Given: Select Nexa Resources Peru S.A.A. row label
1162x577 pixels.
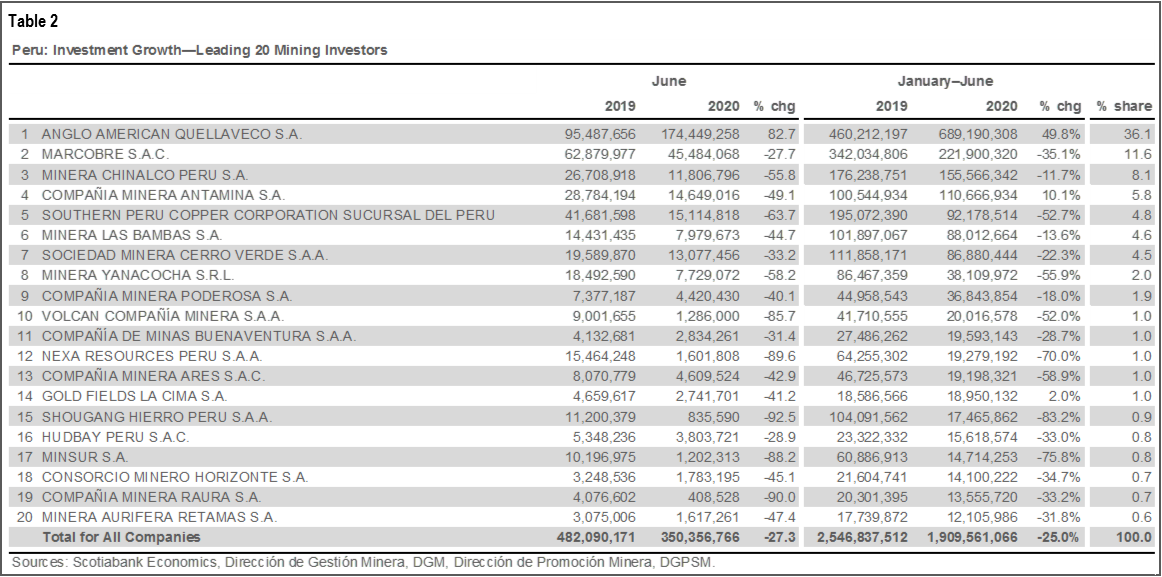Looking at the screenshot, I should pyautogui.click(x=151, y=356).
